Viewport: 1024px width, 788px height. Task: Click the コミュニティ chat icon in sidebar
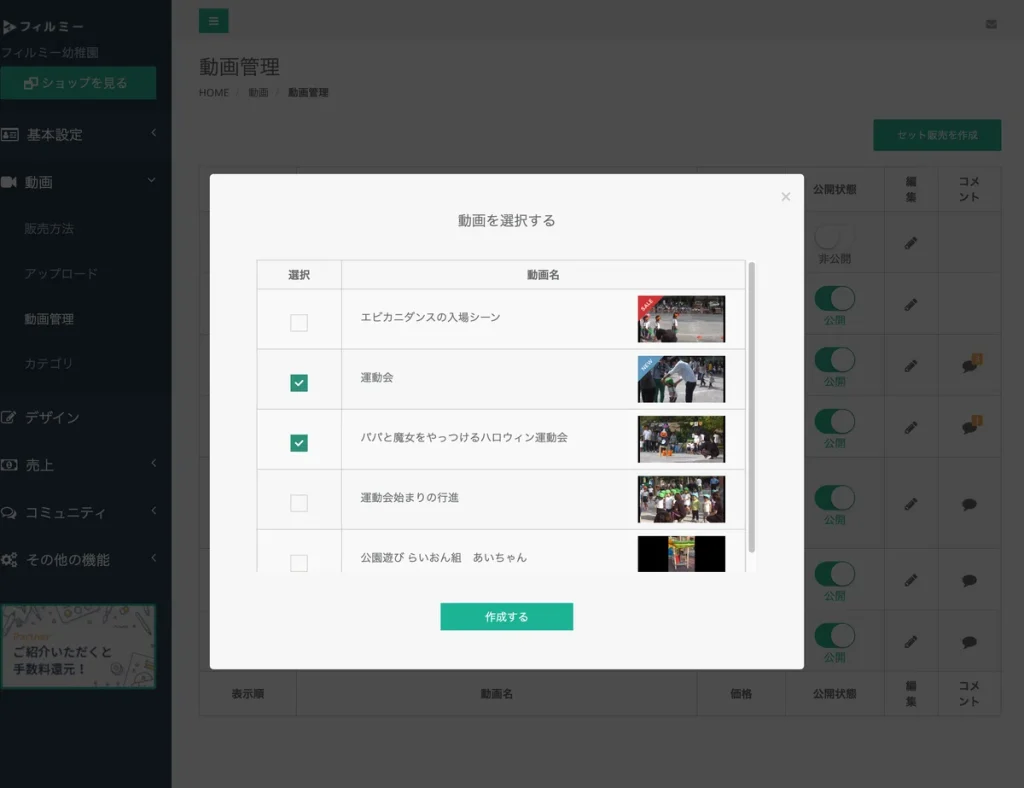(x=10, y=513)
